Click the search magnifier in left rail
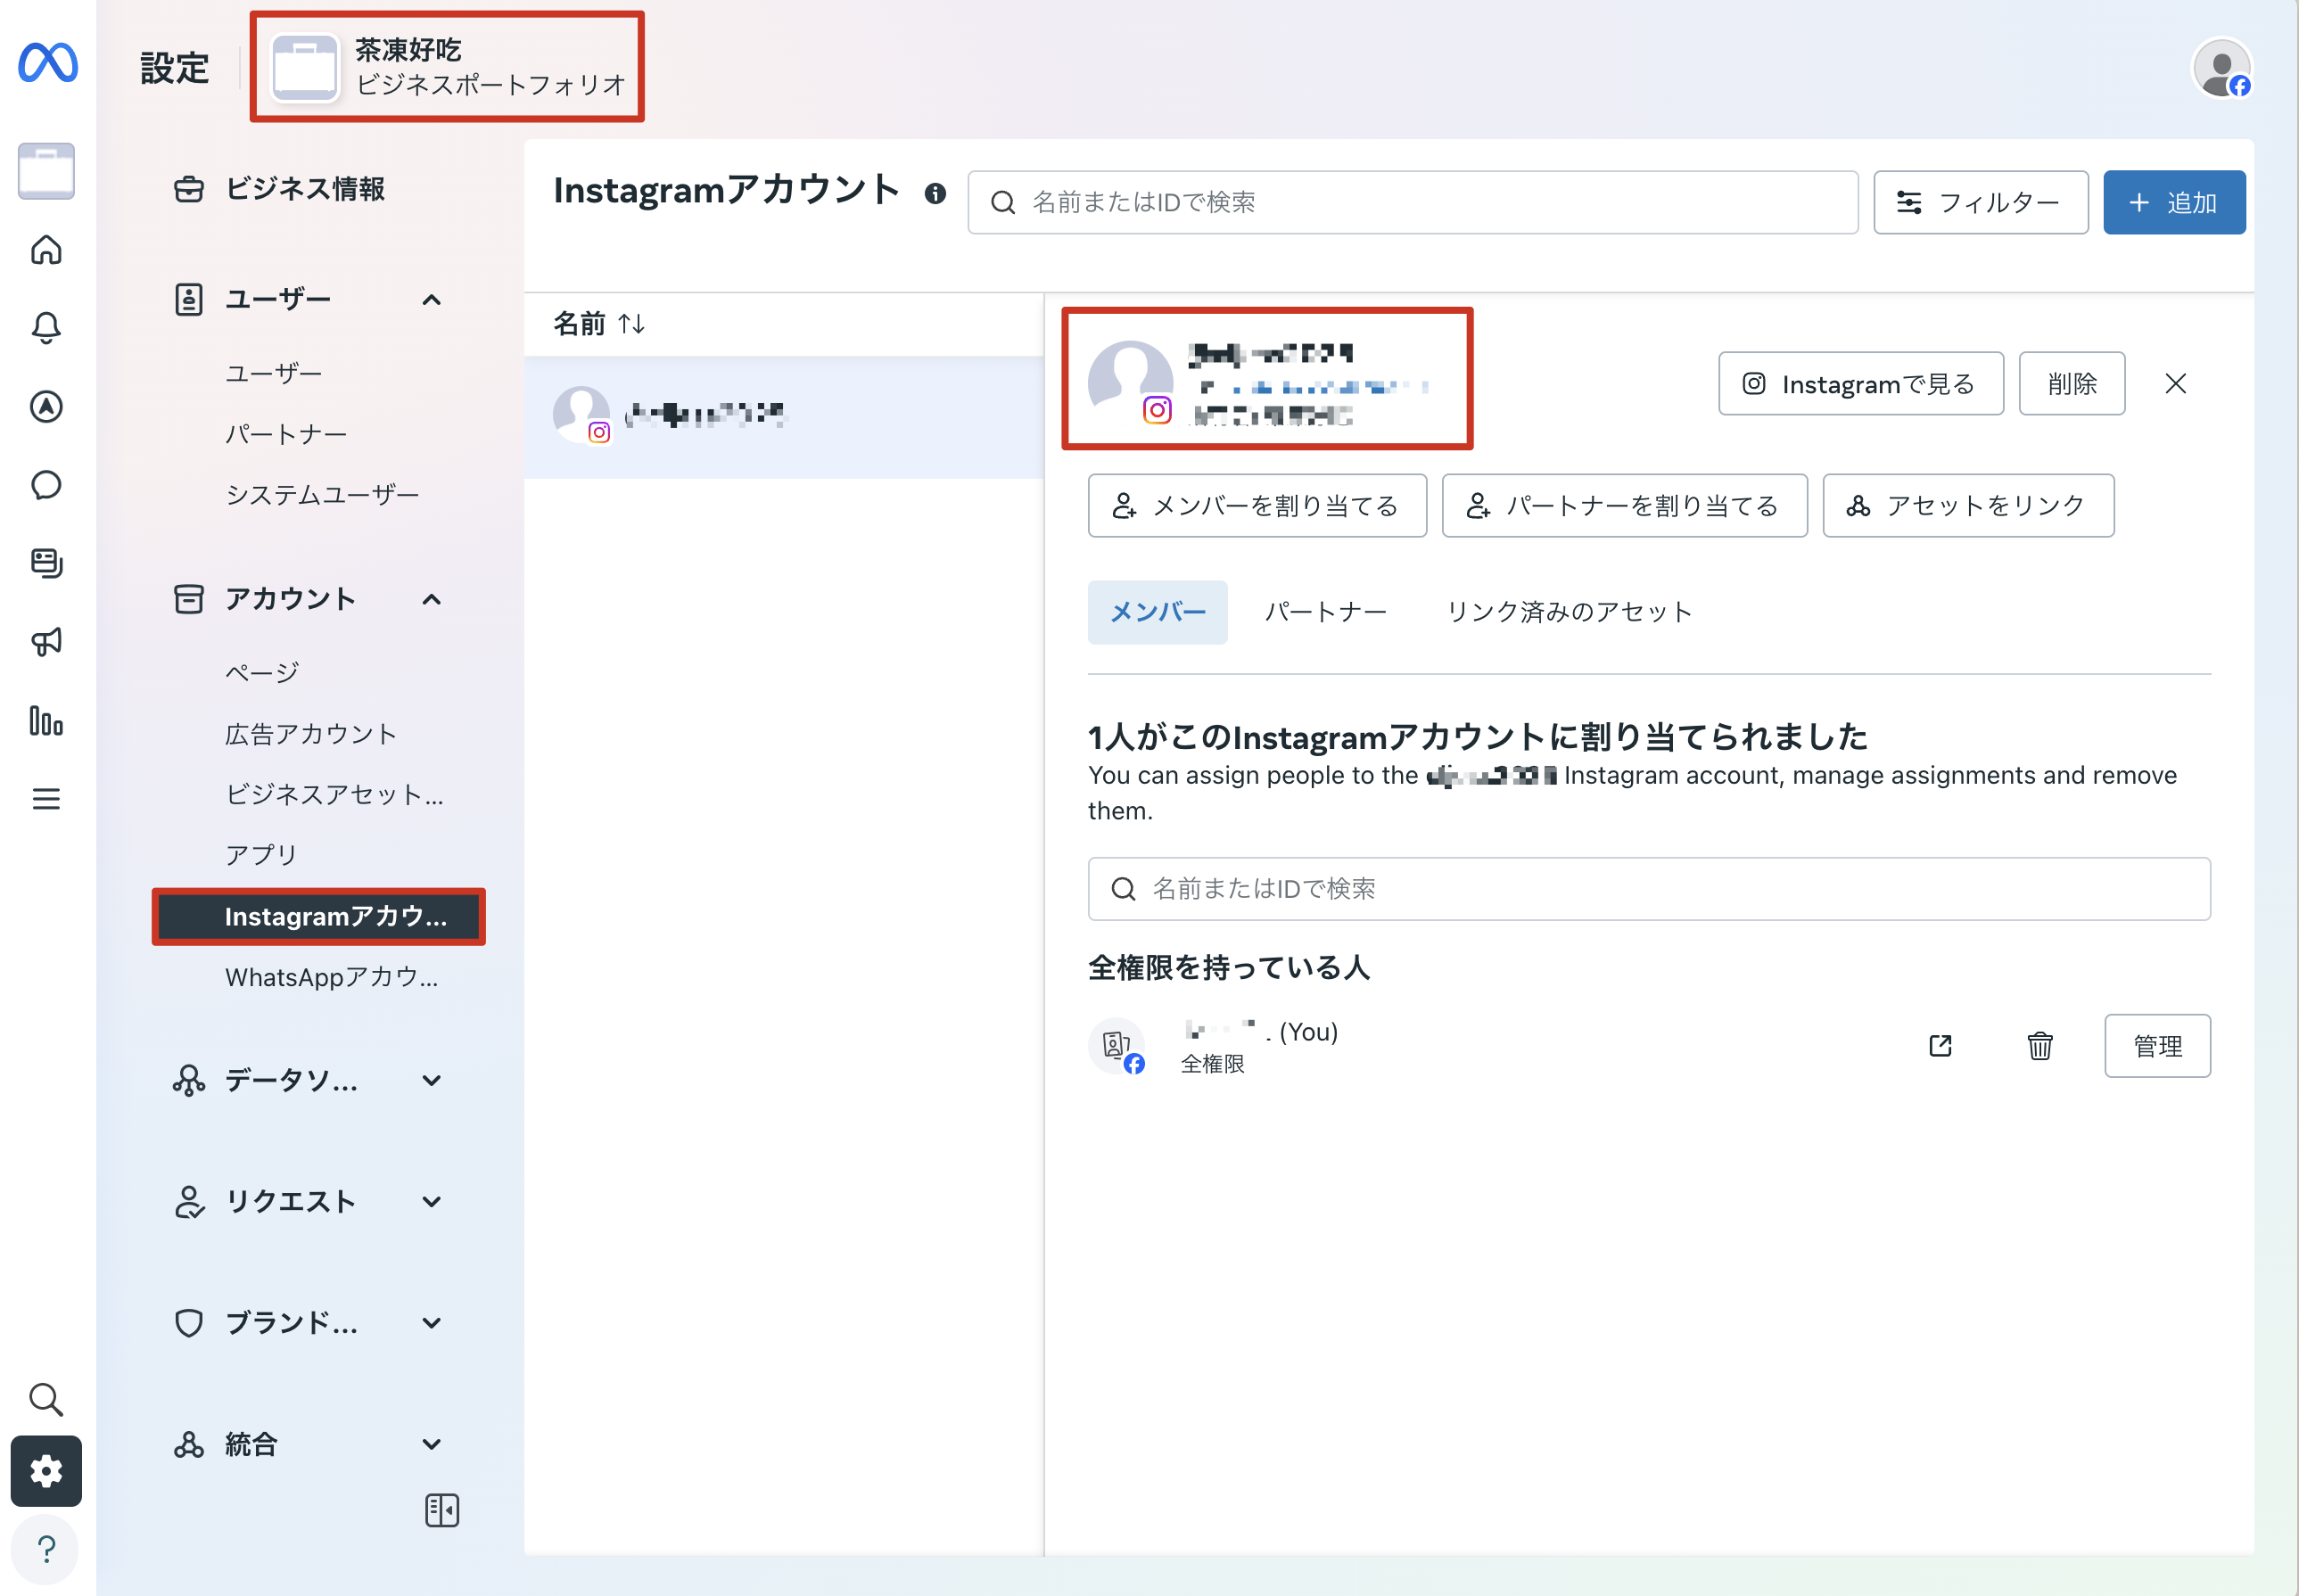 point(46,1399)
